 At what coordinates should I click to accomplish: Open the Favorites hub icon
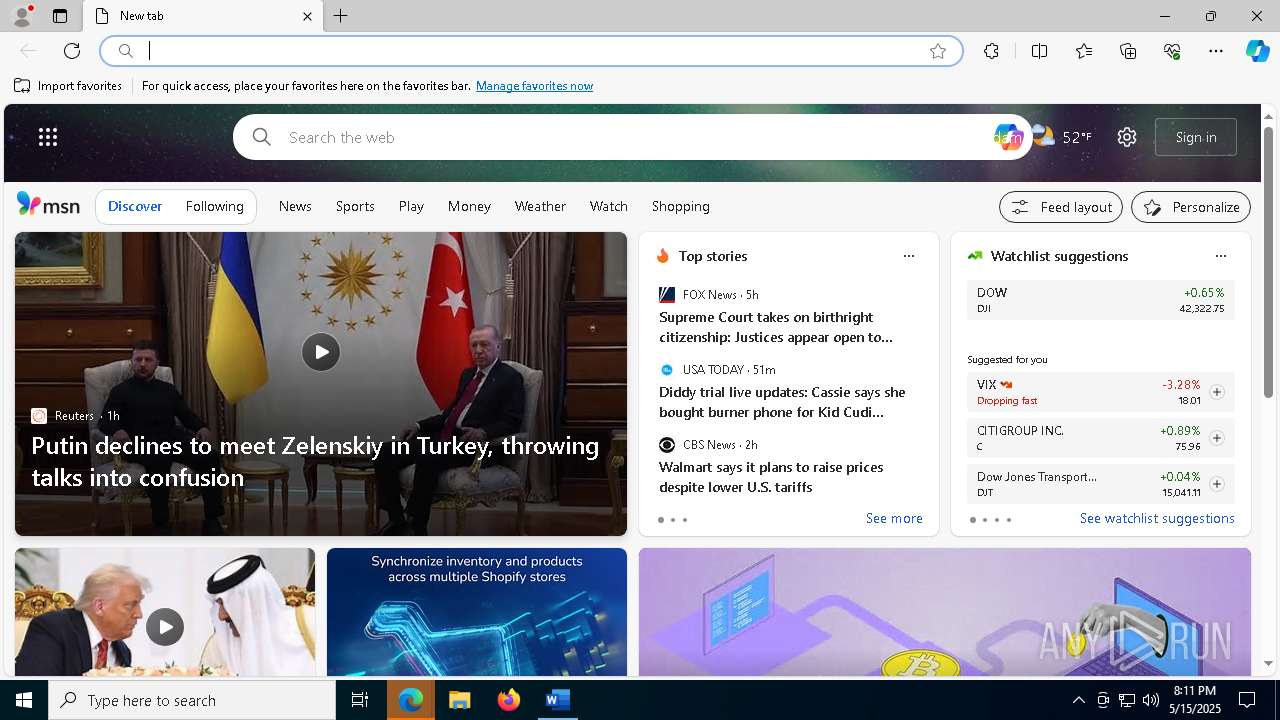[1084, 51]
